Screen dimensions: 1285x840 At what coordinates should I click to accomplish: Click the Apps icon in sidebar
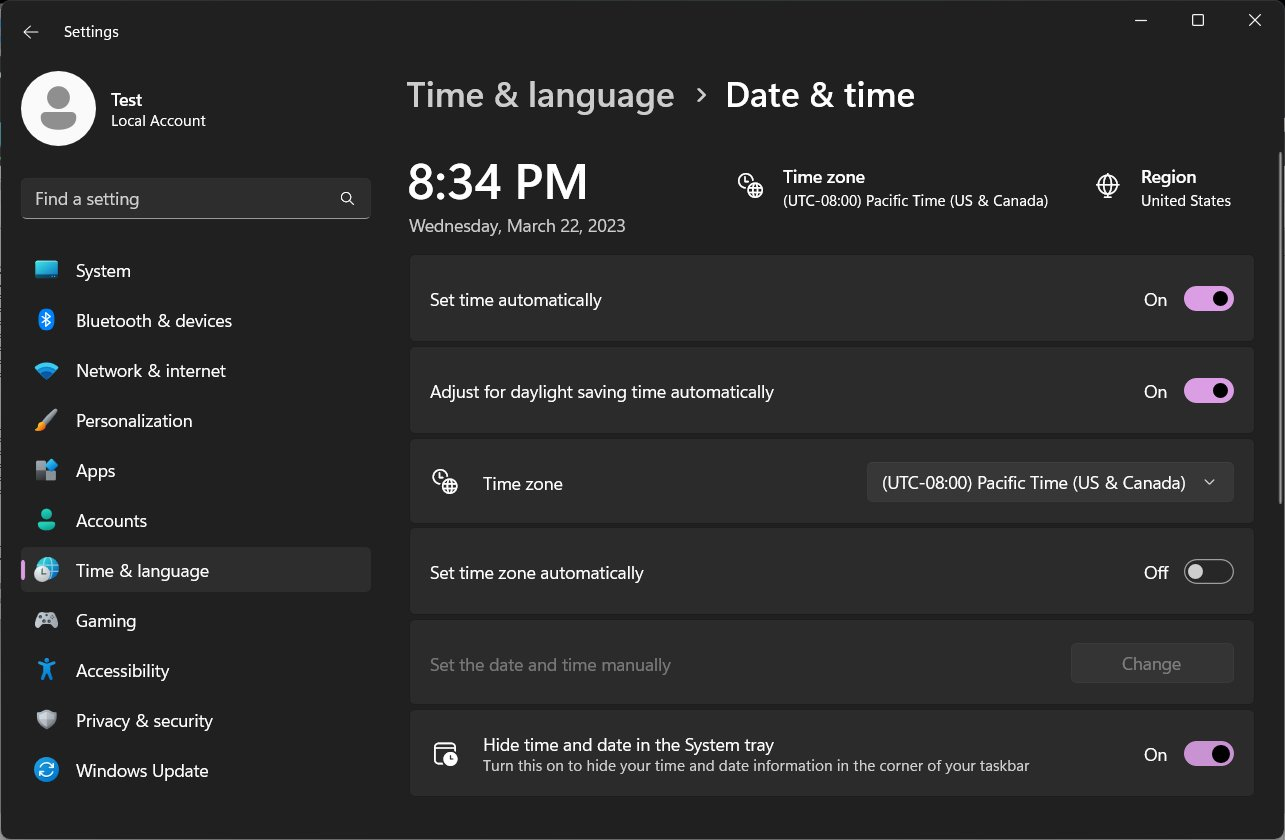[x=46, y=470]
